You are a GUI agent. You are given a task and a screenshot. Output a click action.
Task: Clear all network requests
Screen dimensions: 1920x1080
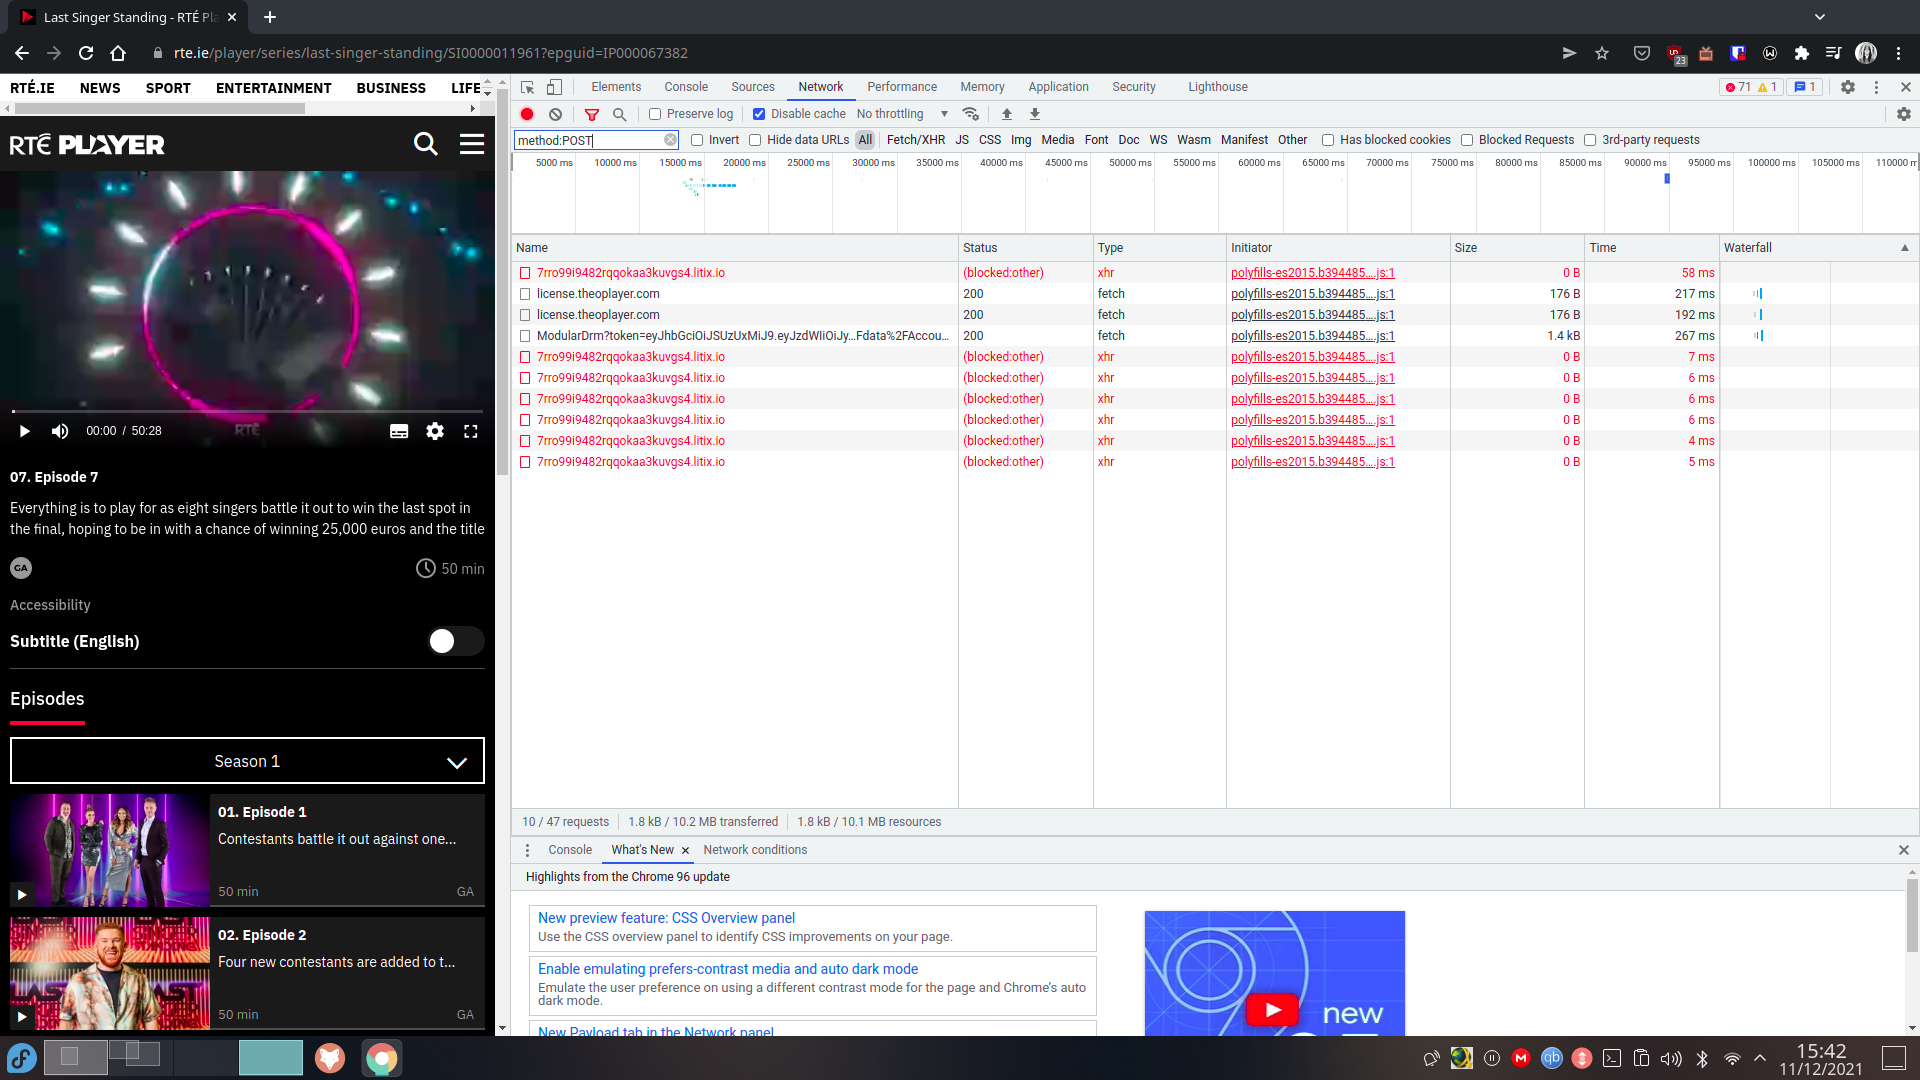[x=555, y=114]
